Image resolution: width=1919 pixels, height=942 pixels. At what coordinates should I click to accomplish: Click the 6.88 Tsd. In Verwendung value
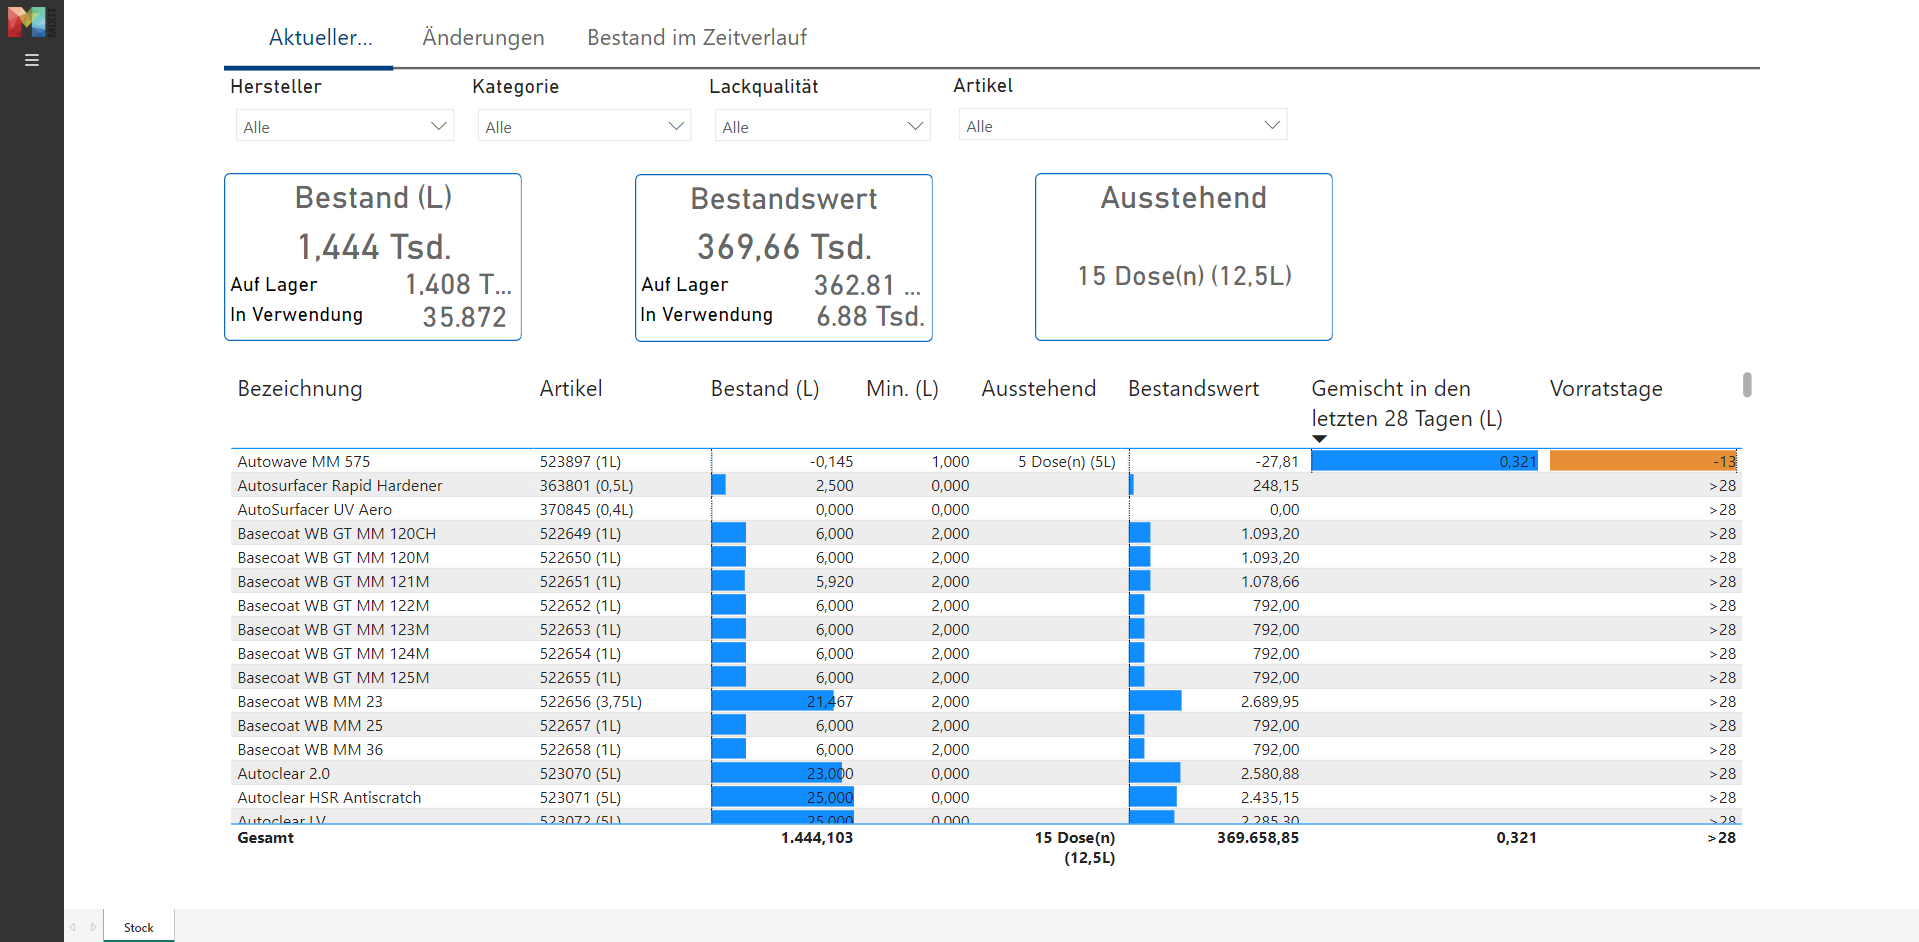click(x=870, y=317)
